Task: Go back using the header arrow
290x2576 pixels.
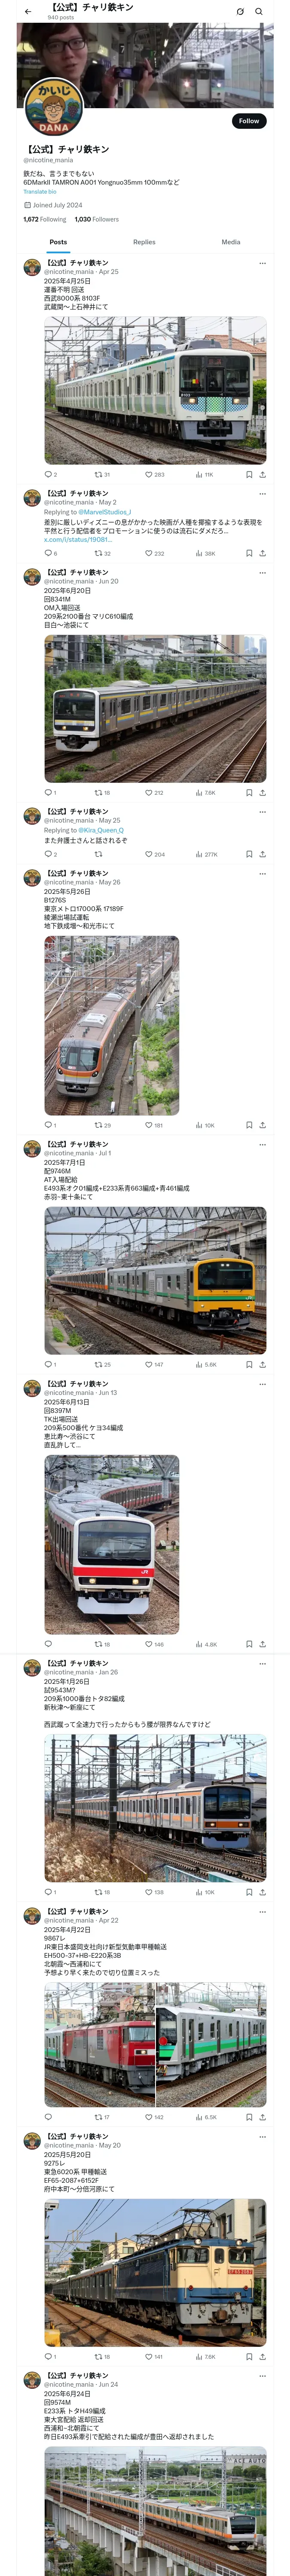Action: [x=27, y=12]
